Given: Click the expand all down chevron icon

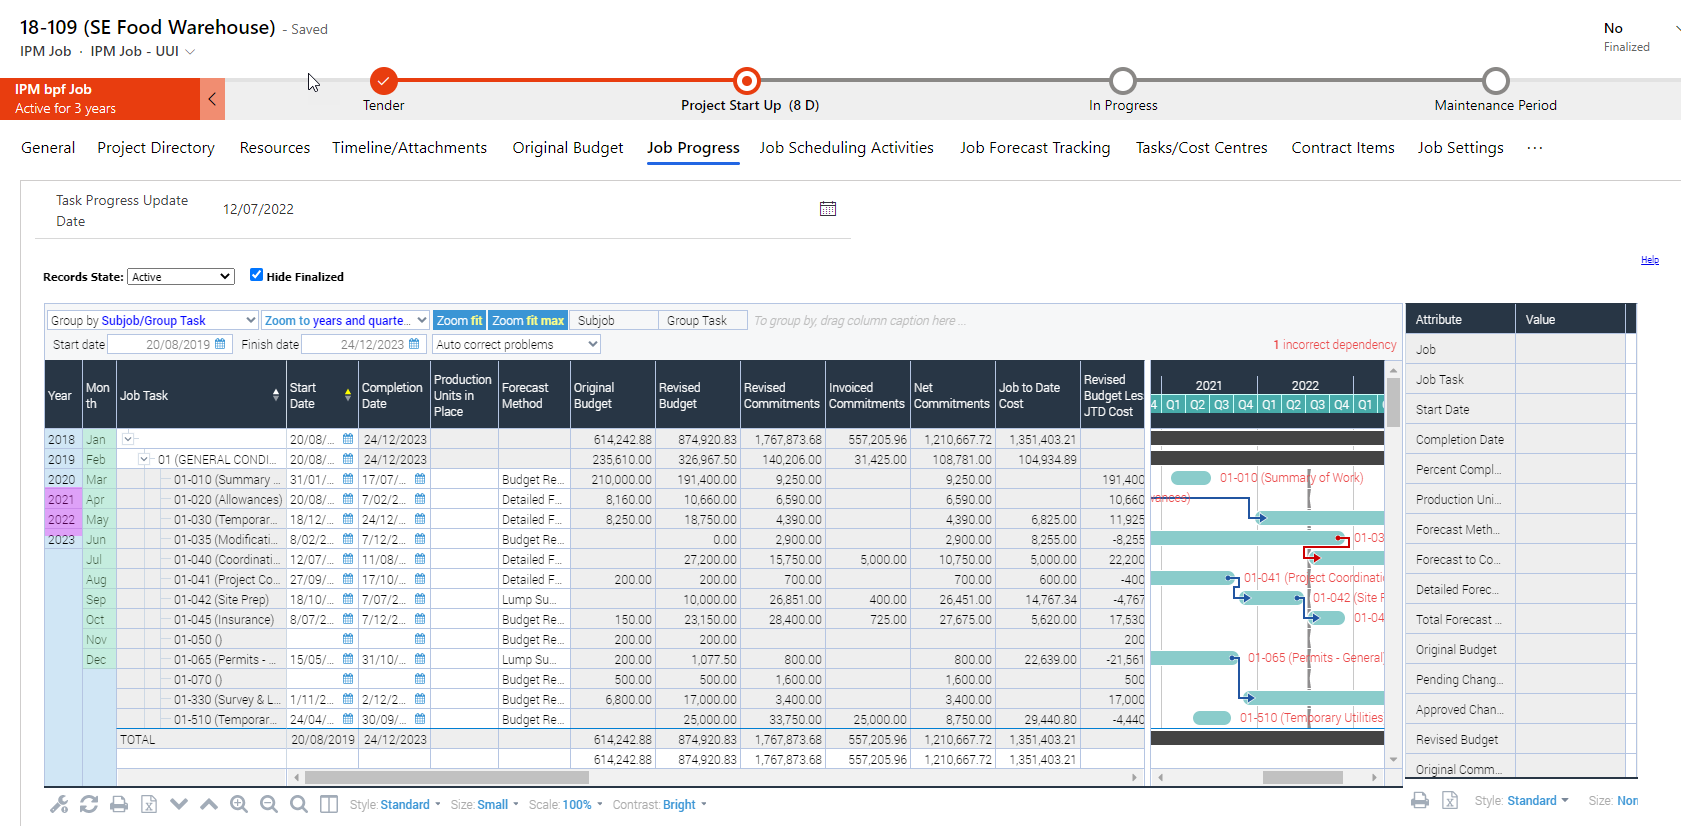Looking at the screenshot, I should pyautogui.click(x=179, y=804).
